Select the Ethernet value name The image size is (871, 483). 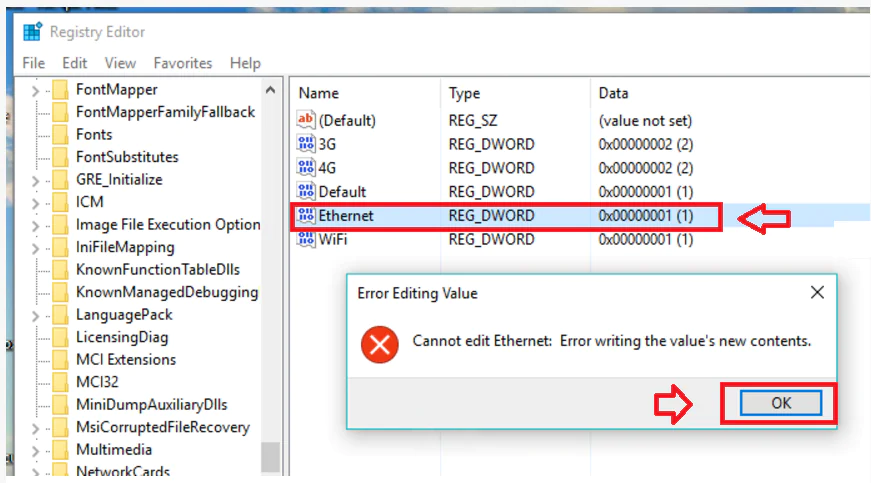(346, 215)
